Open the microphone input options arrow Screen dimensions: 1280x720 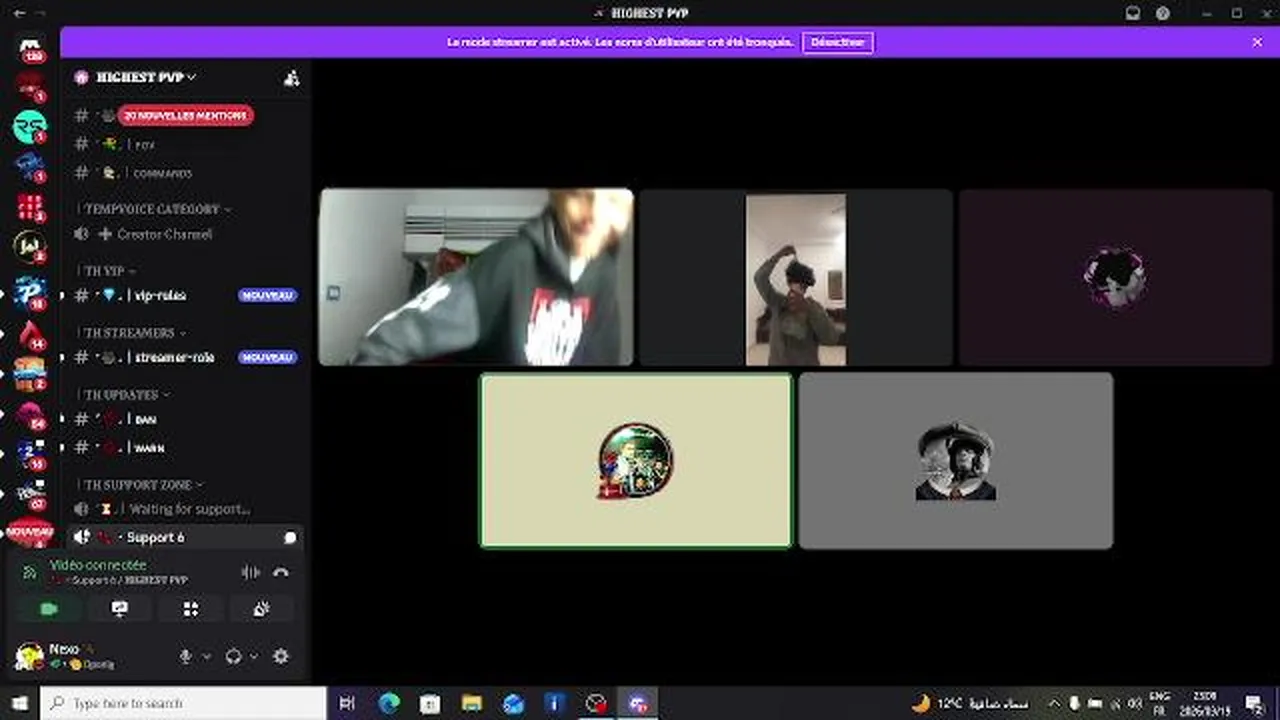[207, 656]
